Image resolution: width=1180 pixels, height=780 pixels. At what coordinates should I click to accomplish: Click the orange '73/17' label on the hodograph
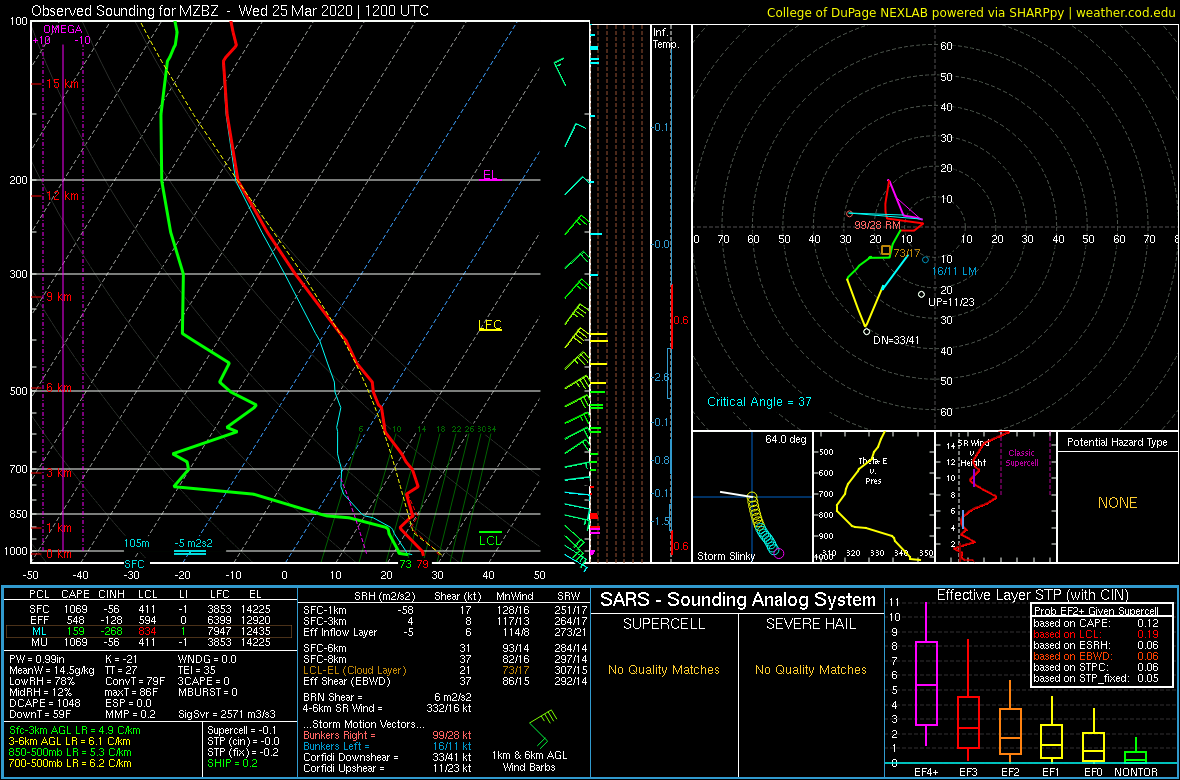[908, 253]
